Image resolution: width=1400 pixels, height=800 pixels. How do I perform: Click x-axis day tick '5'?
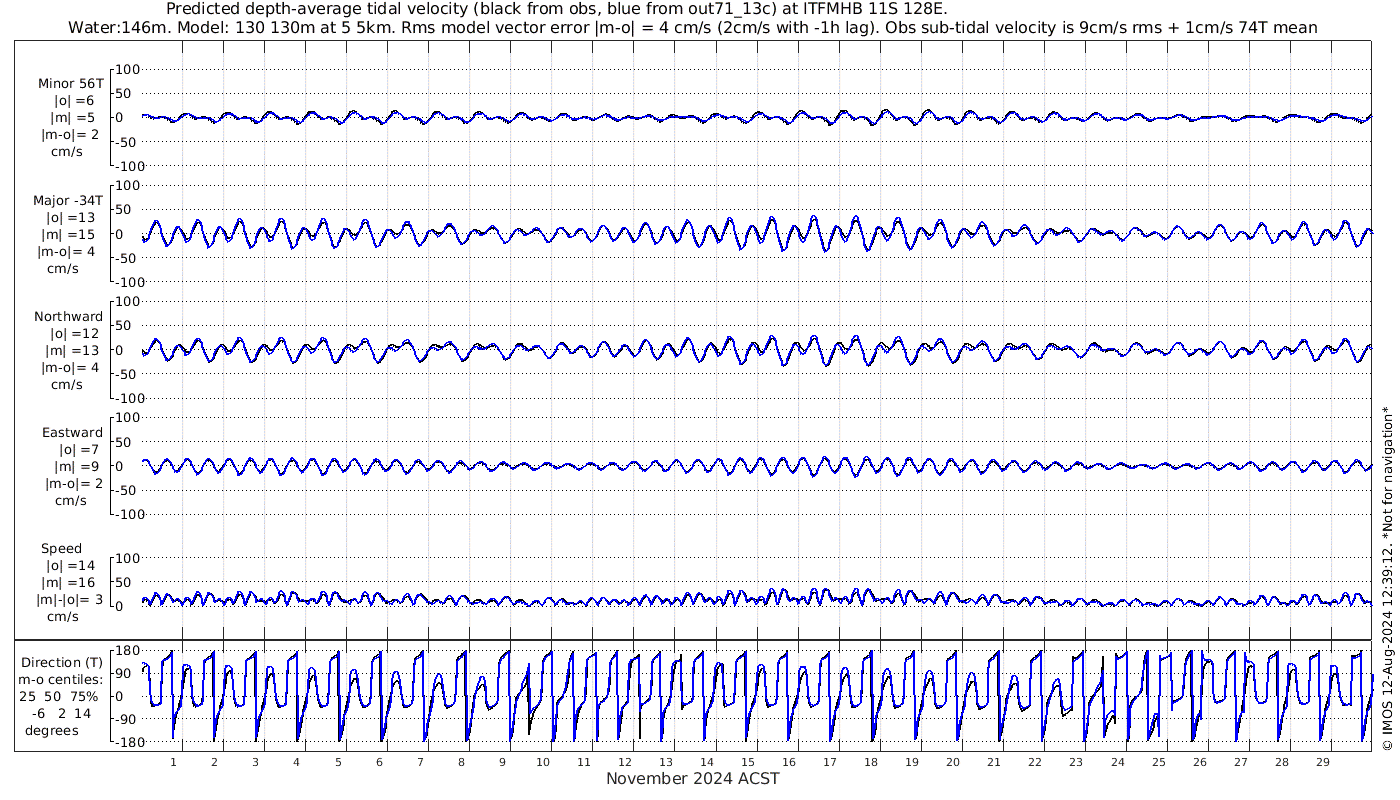pos(338,762)
